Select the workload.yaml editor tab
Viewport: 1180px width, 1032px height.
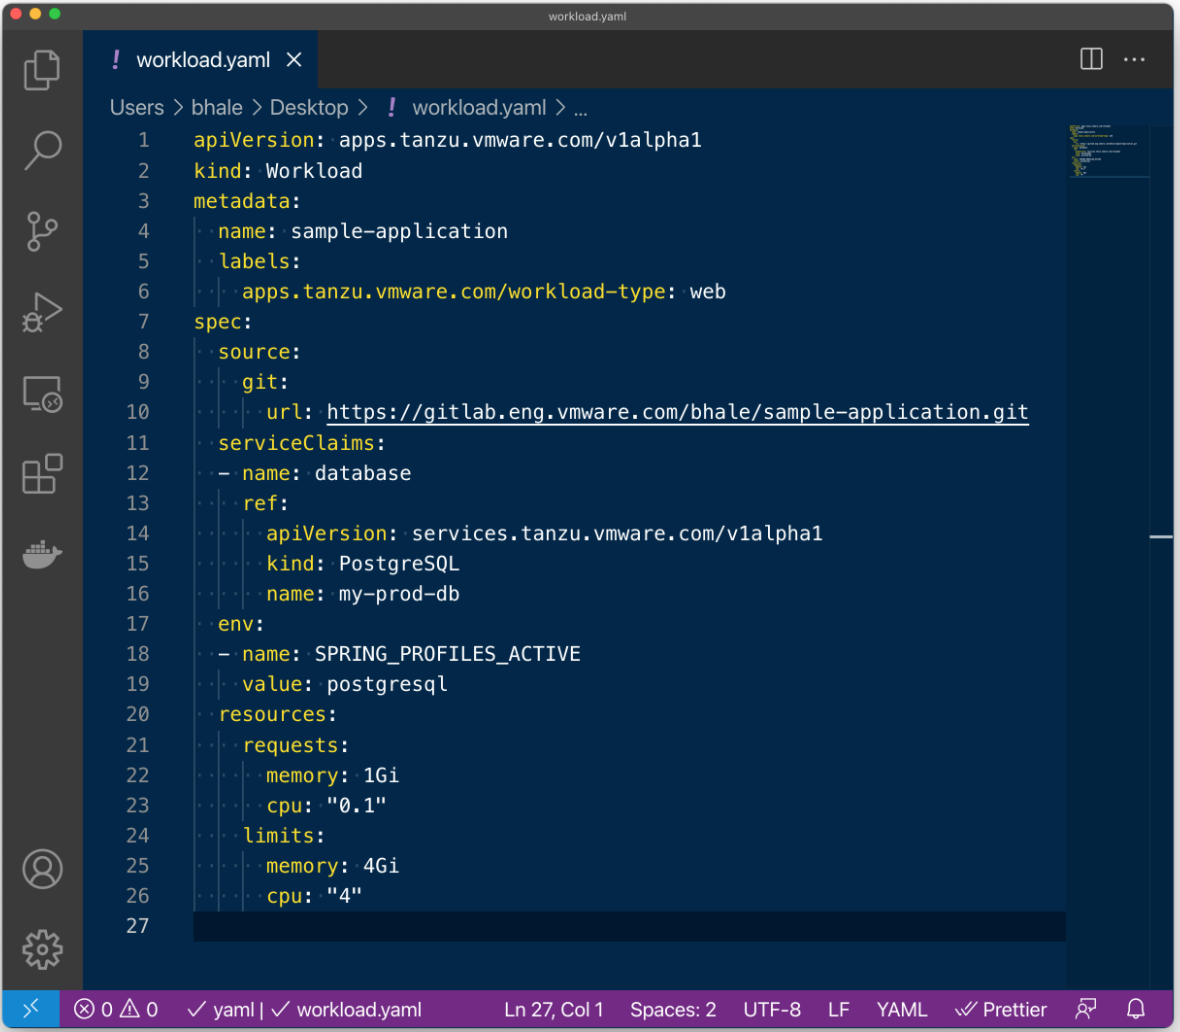203,60
